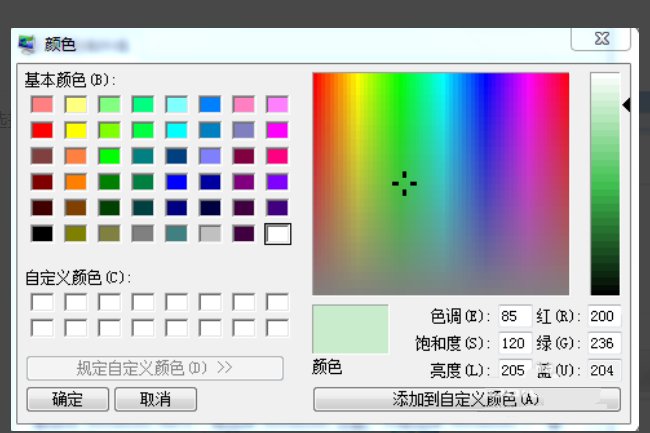Click the 确定 button to confirm
This screenshot has height=433, width=650.
tap(68, 399)
